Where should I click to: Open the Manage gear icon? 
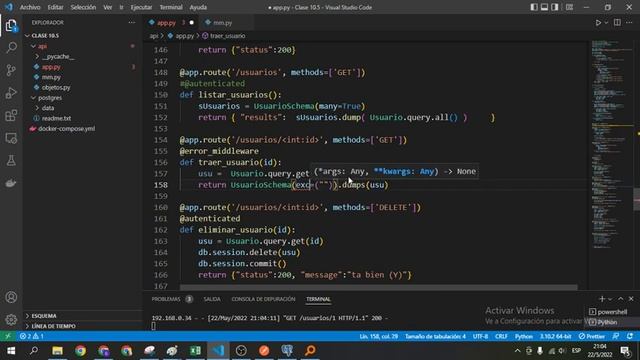(11, 319)
